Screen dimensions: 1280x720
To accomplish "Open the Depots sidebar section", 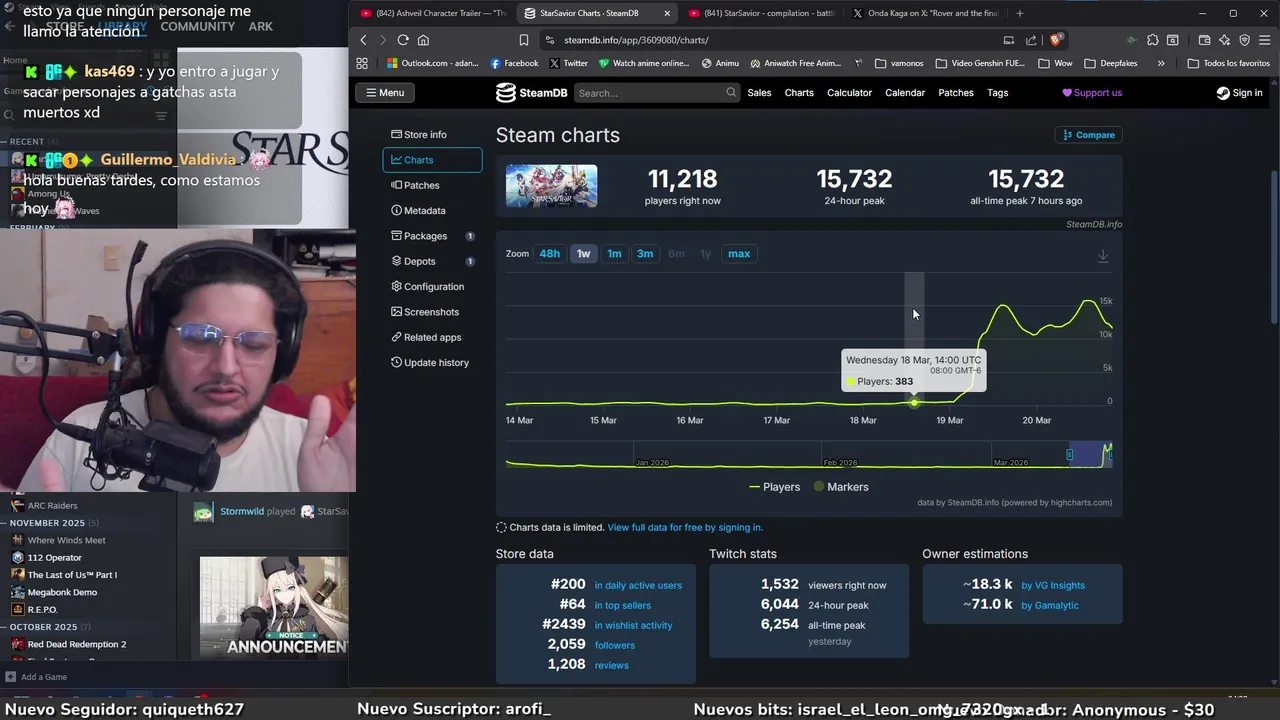I will click(x=432, y=261).
